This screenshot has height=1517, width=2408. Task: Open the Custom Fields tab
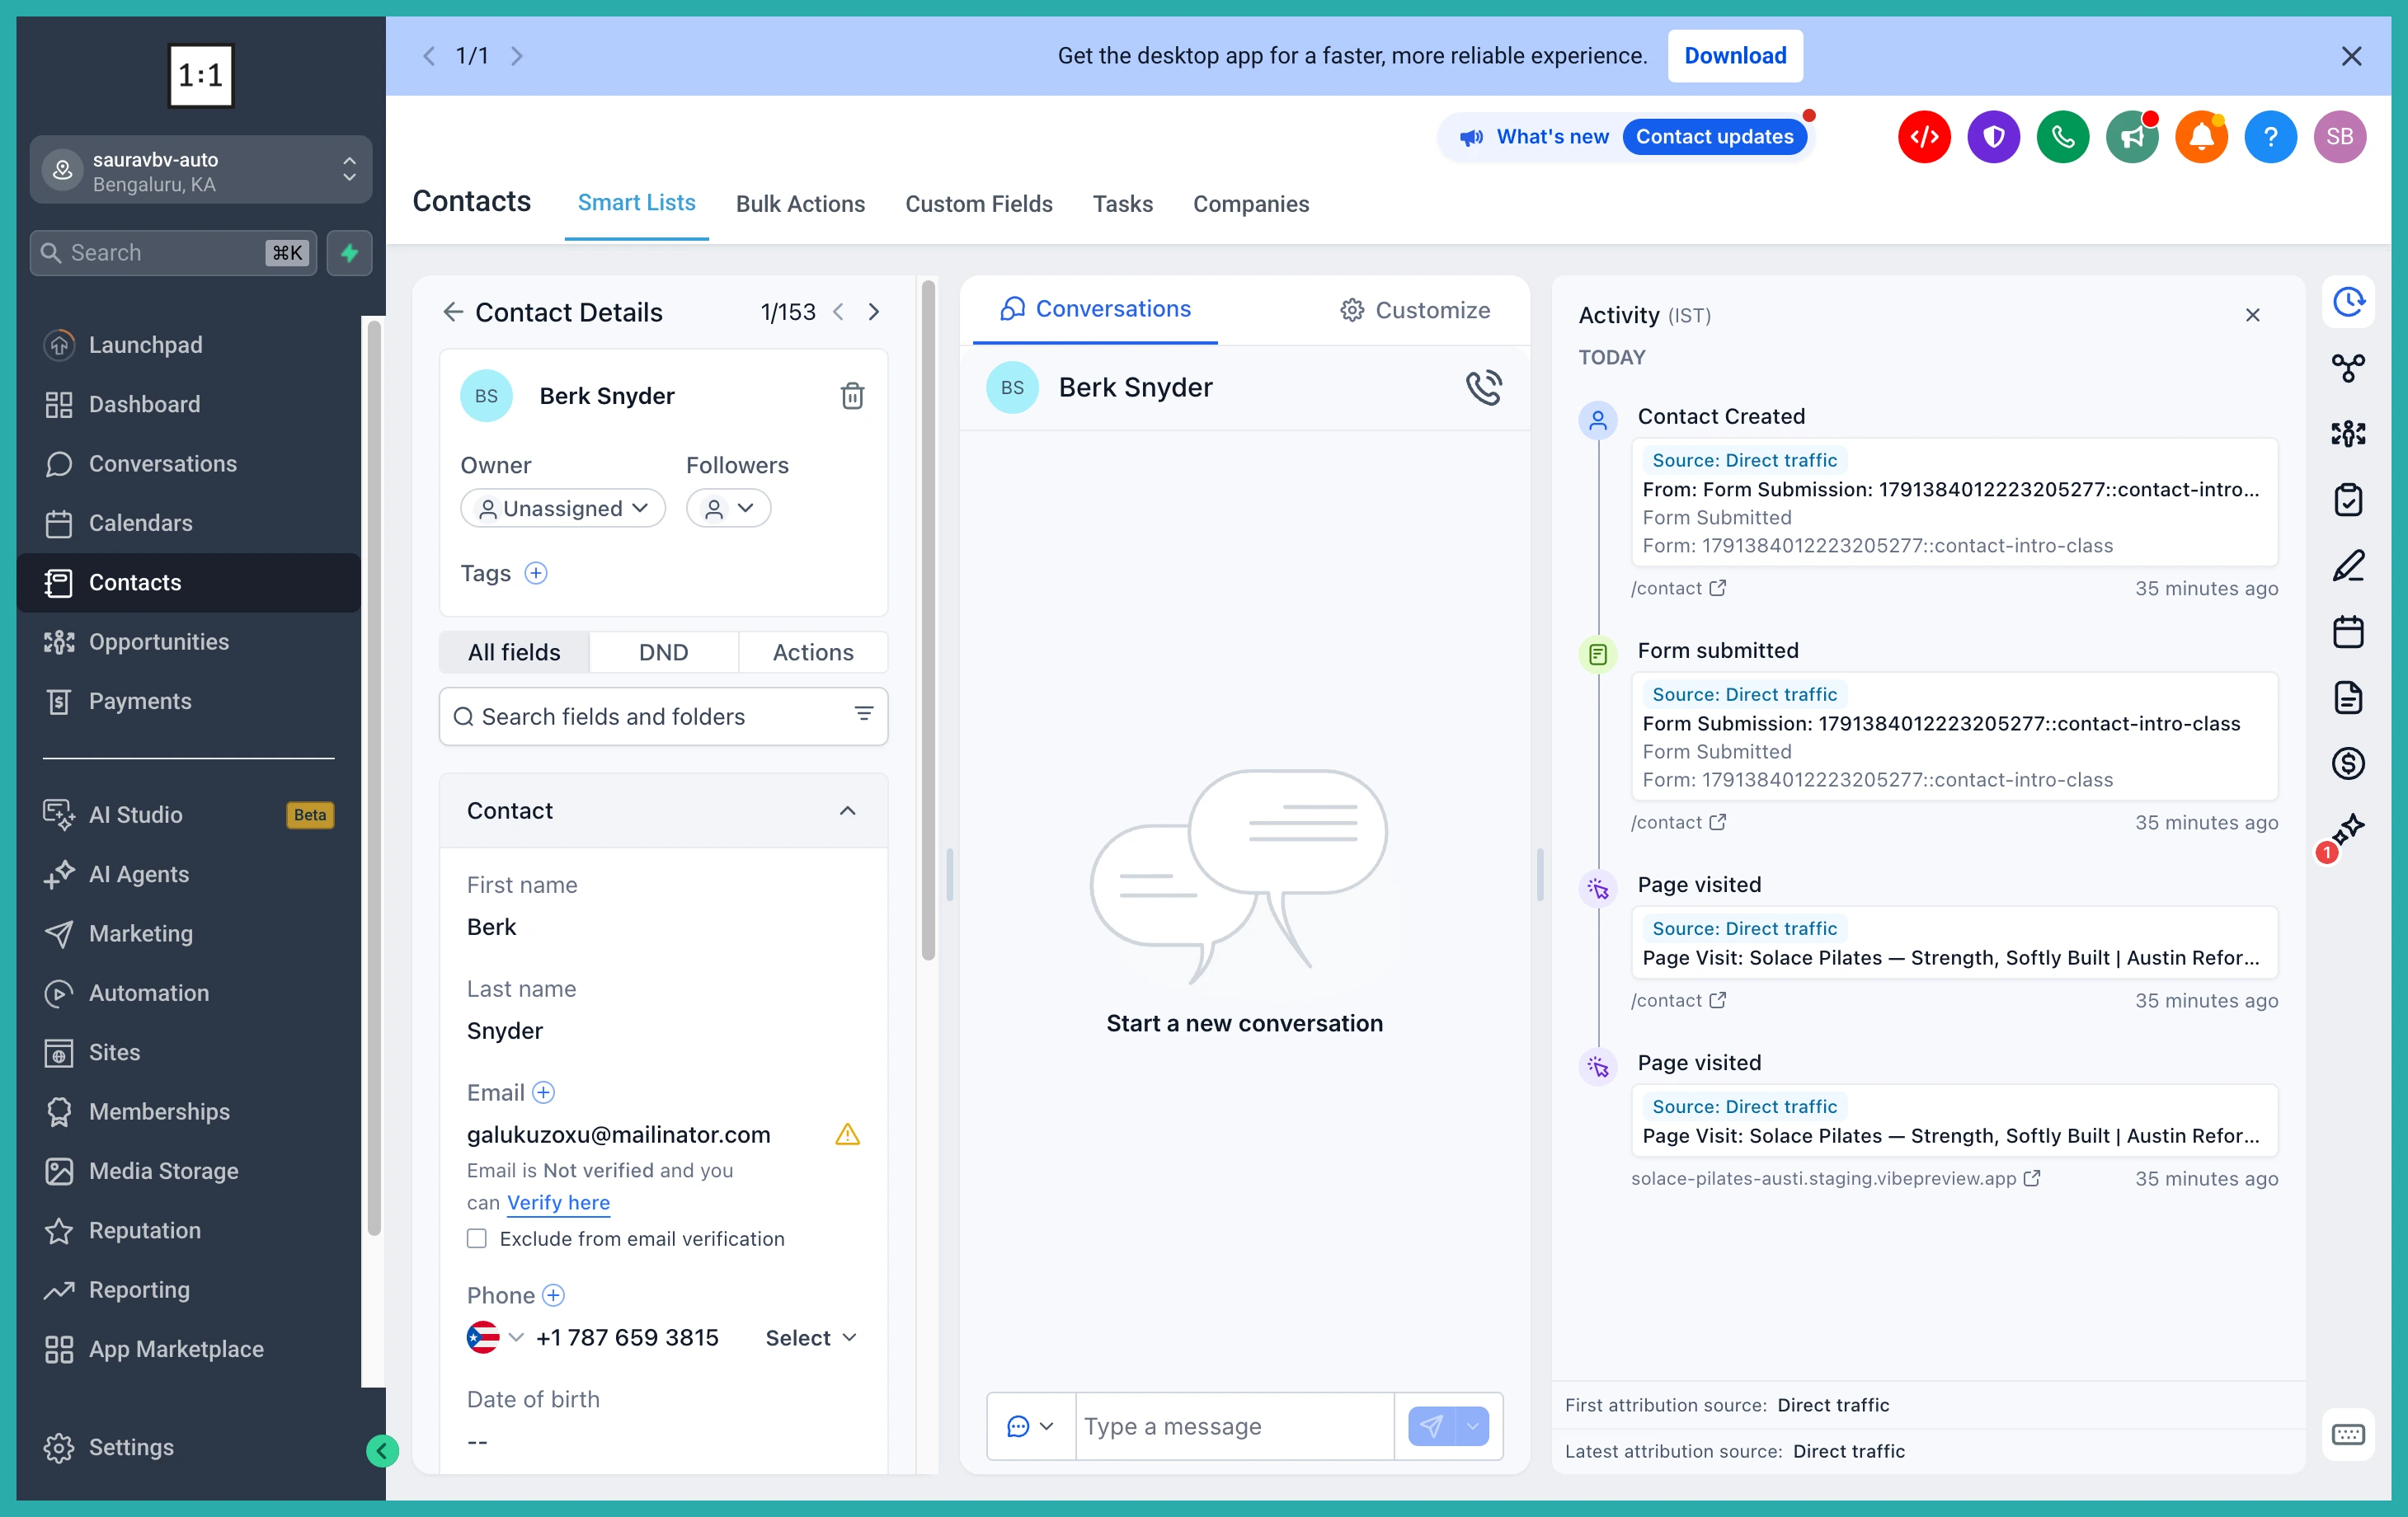pos(978,204)
